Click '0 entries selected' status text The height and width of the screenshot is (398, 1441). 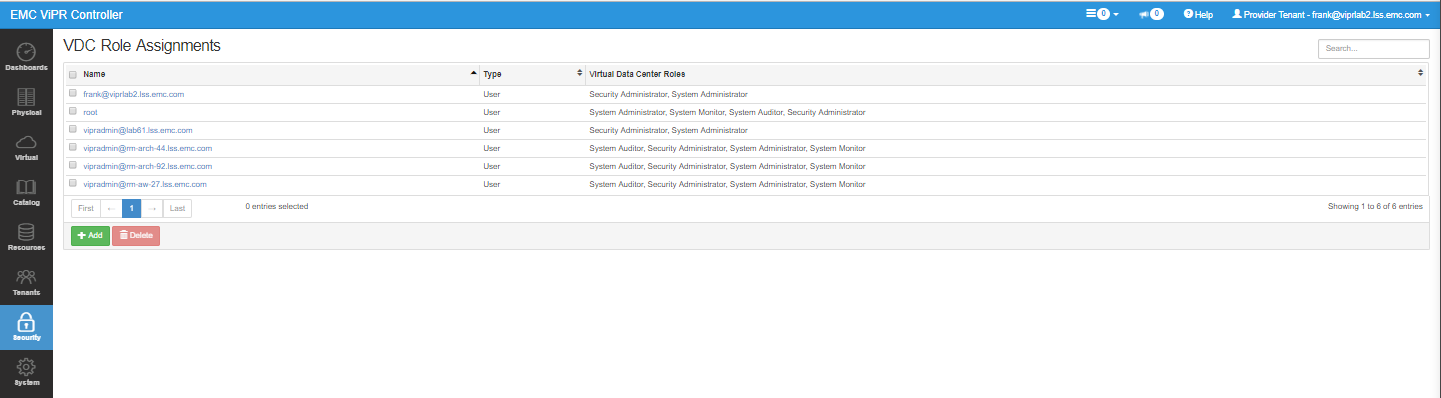pos(277,207)
